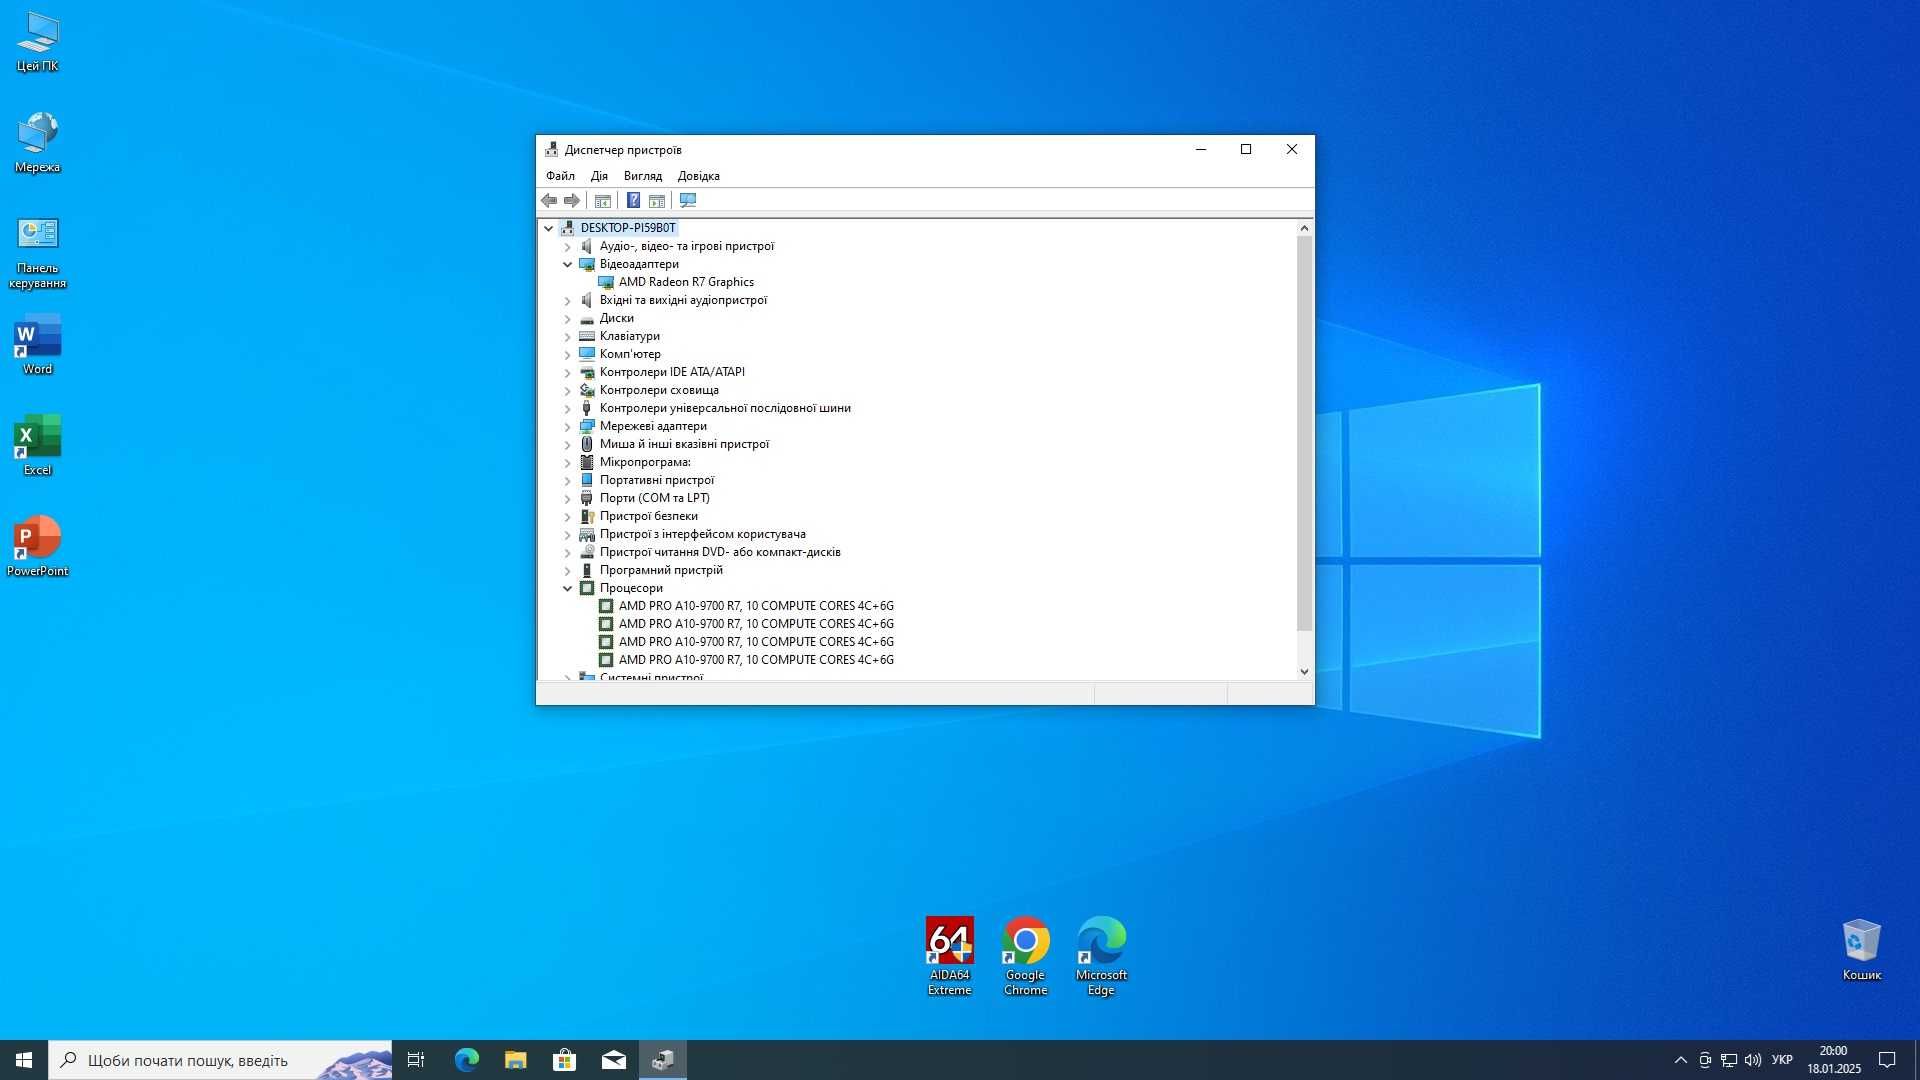
Task: Select Контролери сховища row
Action: click(x=659, y=390)
